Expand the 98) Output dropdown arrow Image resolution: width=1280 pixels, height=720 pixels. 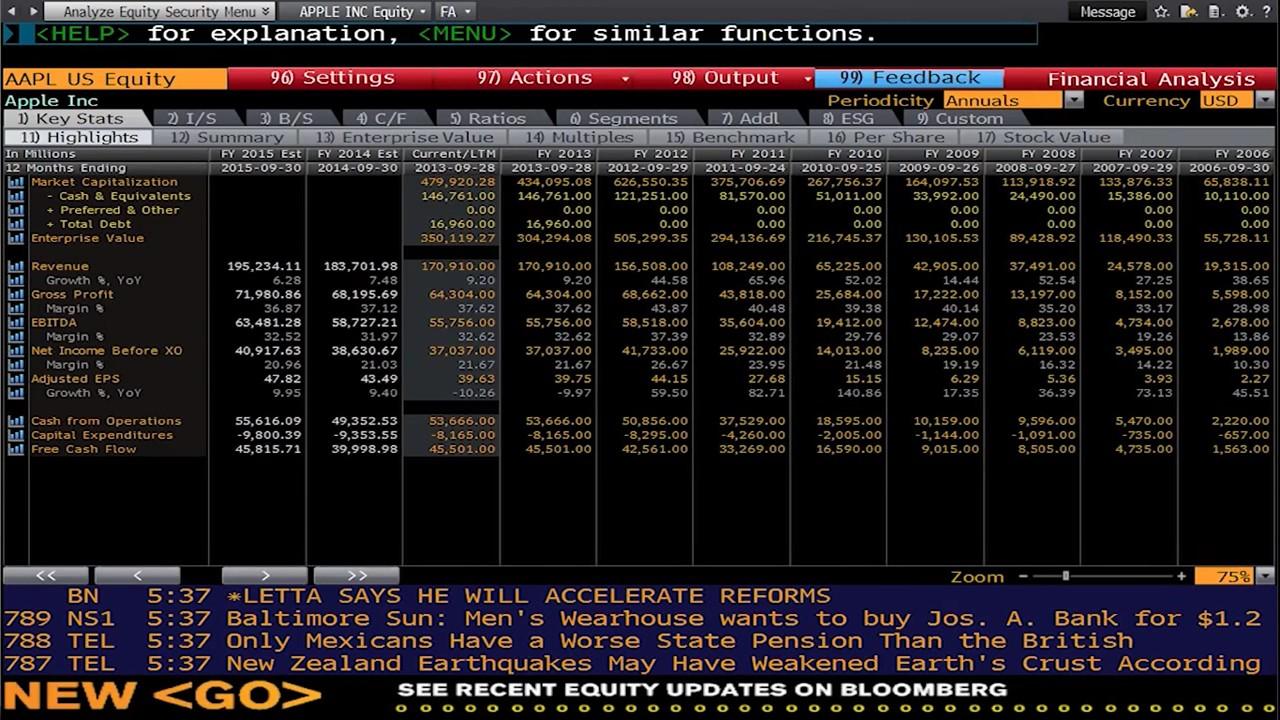(806, 77)
